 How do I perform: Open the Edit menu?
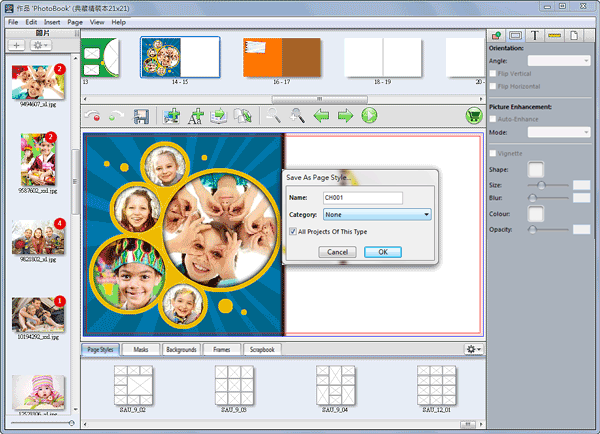coord(31,22)
